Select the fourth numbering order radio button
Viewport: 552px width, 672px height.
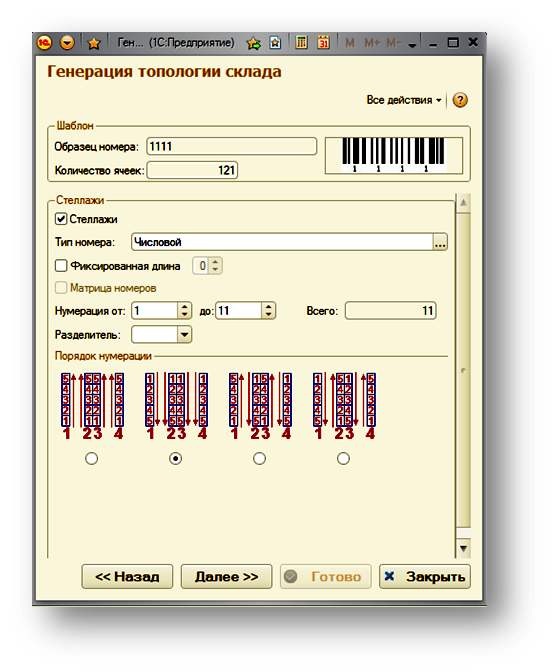tap(343, 458)
